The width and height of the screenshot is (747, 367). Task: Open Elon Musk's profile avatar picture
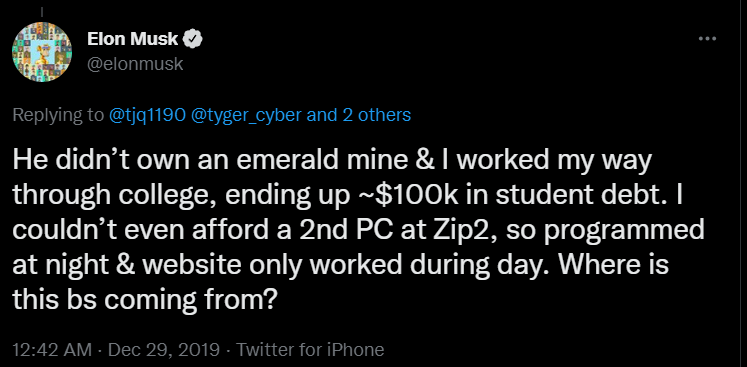[x=41, y=52]
